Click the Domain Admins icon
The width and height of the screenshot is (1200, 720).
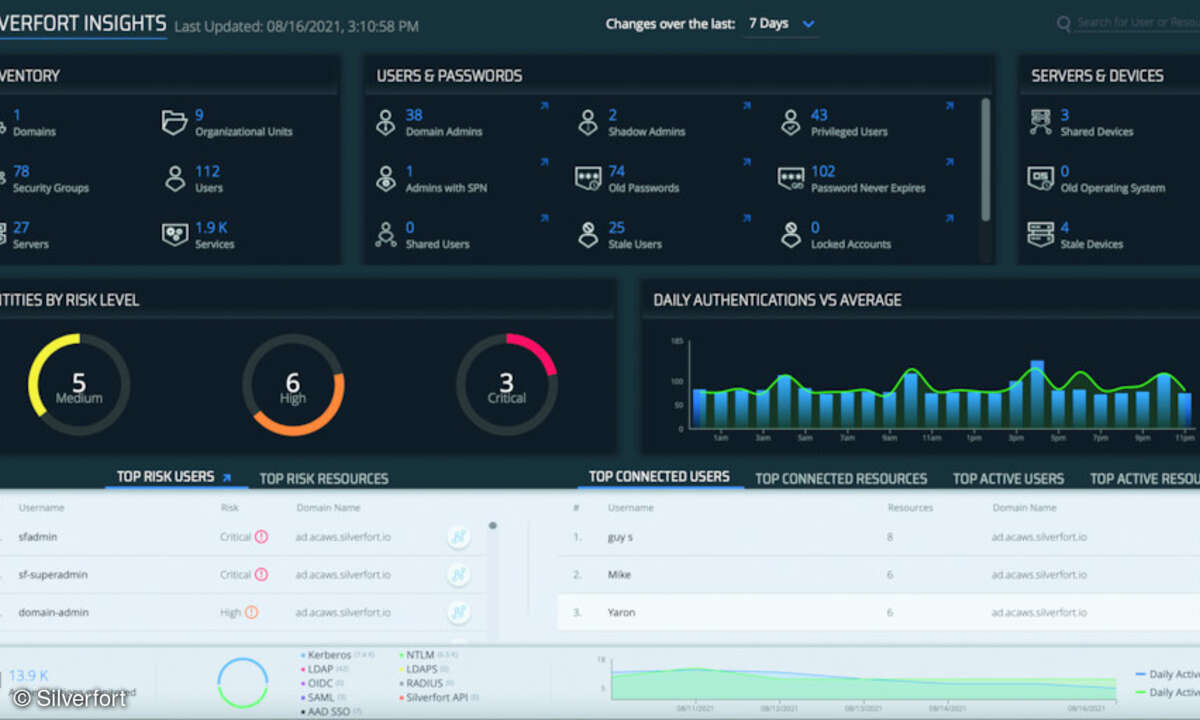pos(385,122)
